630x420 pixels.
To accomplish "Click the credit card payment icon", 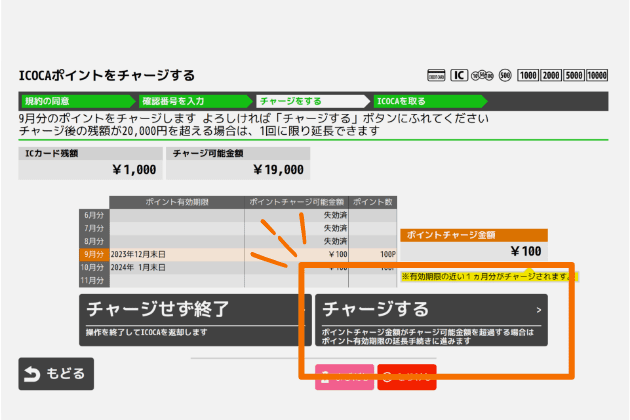I will click(x=436, y=75).
